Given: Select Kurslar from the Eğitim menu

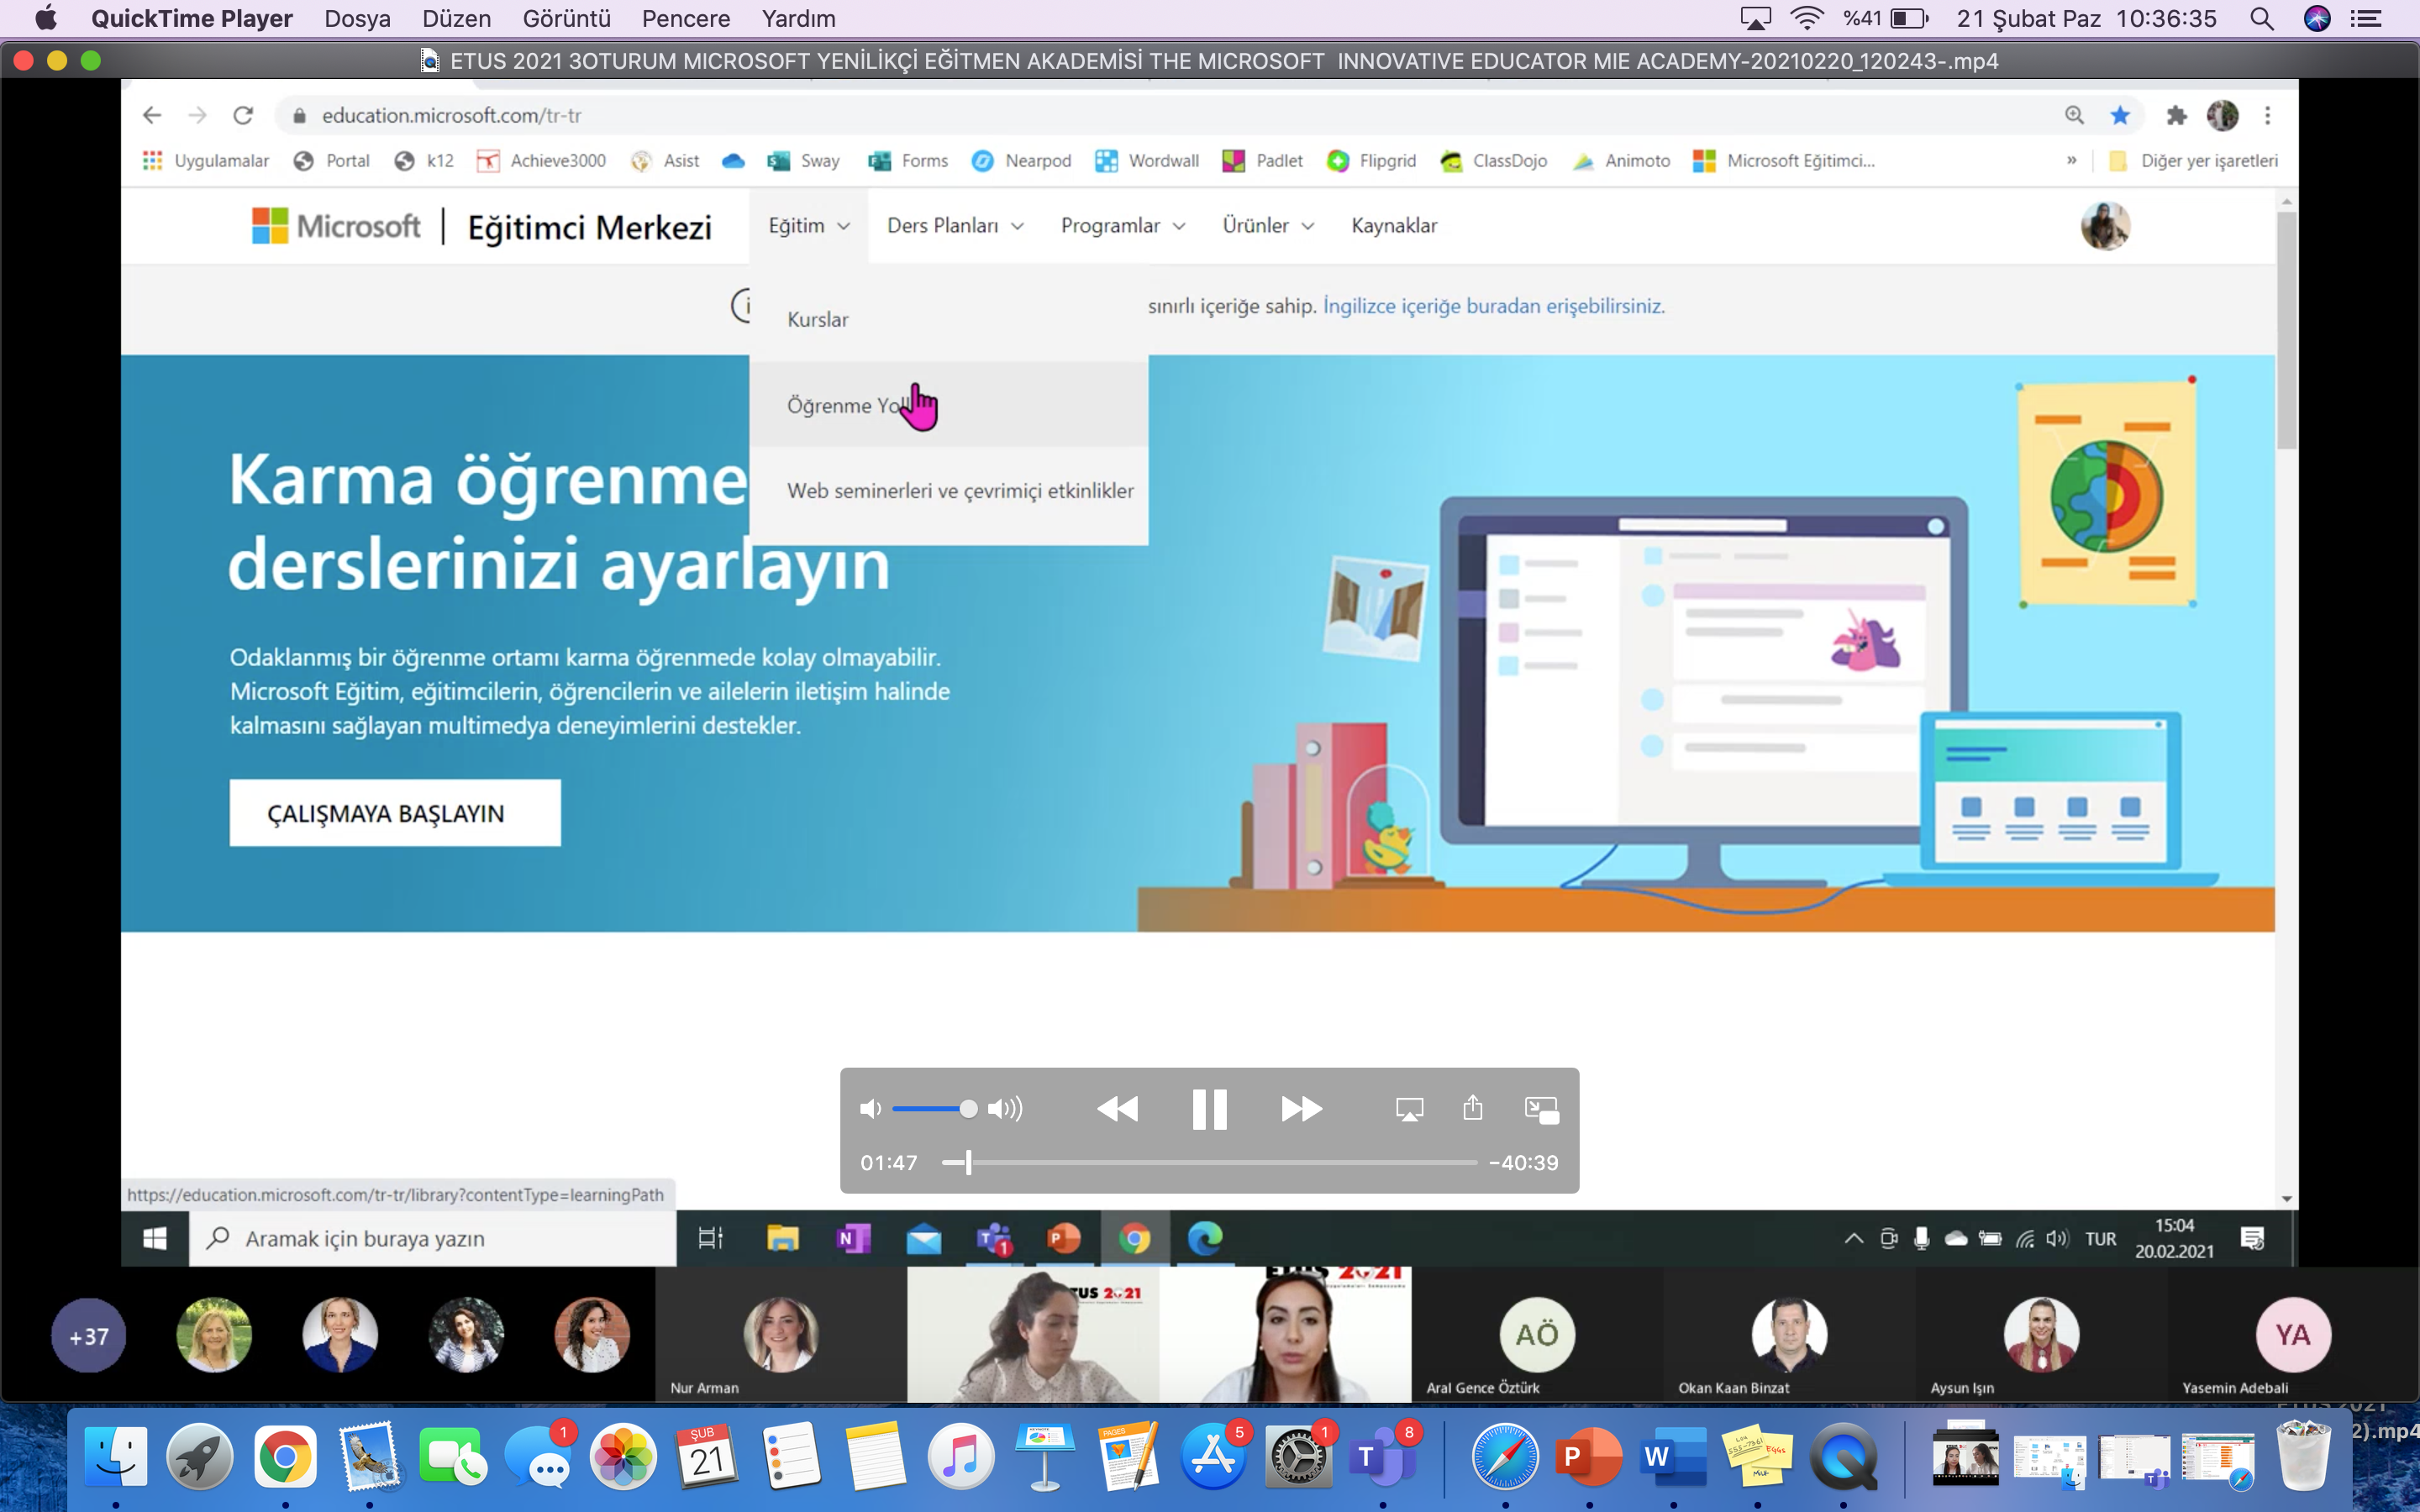Looking at the screenshot, I should click(x=948, y=319).
